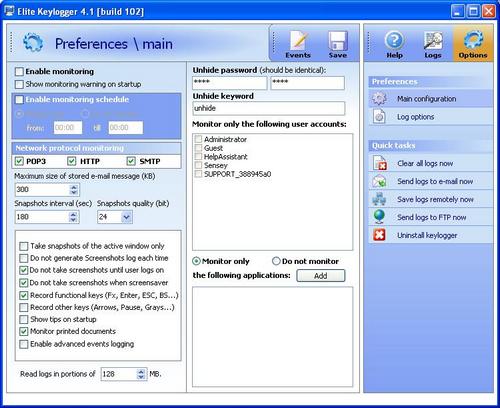This screenshot has height=408, width=500.
Task: Decrease Snapshots interval with down arrow
Action: 74,220
